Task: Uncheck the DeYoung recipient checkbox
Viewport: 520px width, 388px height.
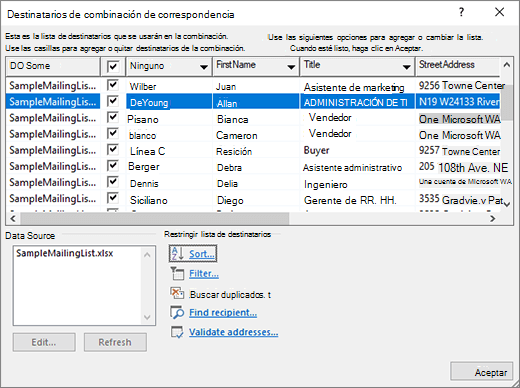Action: (x=113, y=101)
